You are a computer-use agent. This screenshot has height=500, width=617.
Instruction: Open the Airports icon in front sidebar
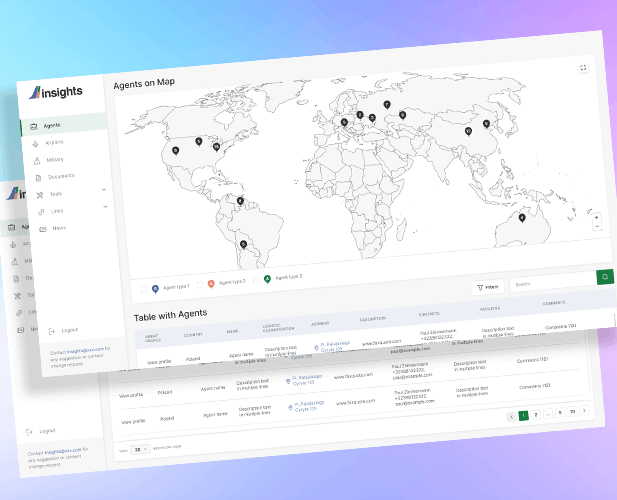tap(35, 144)
